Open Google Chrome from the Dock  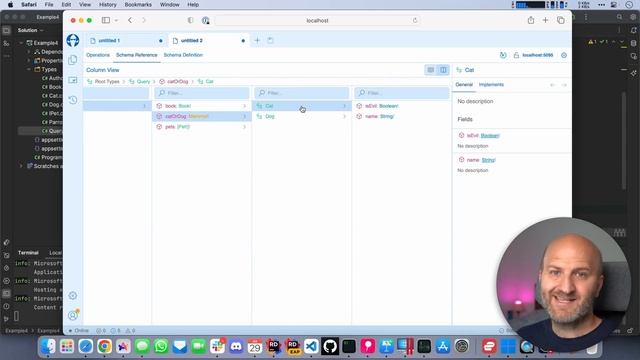pyautogui.click(x=104, y=346)
